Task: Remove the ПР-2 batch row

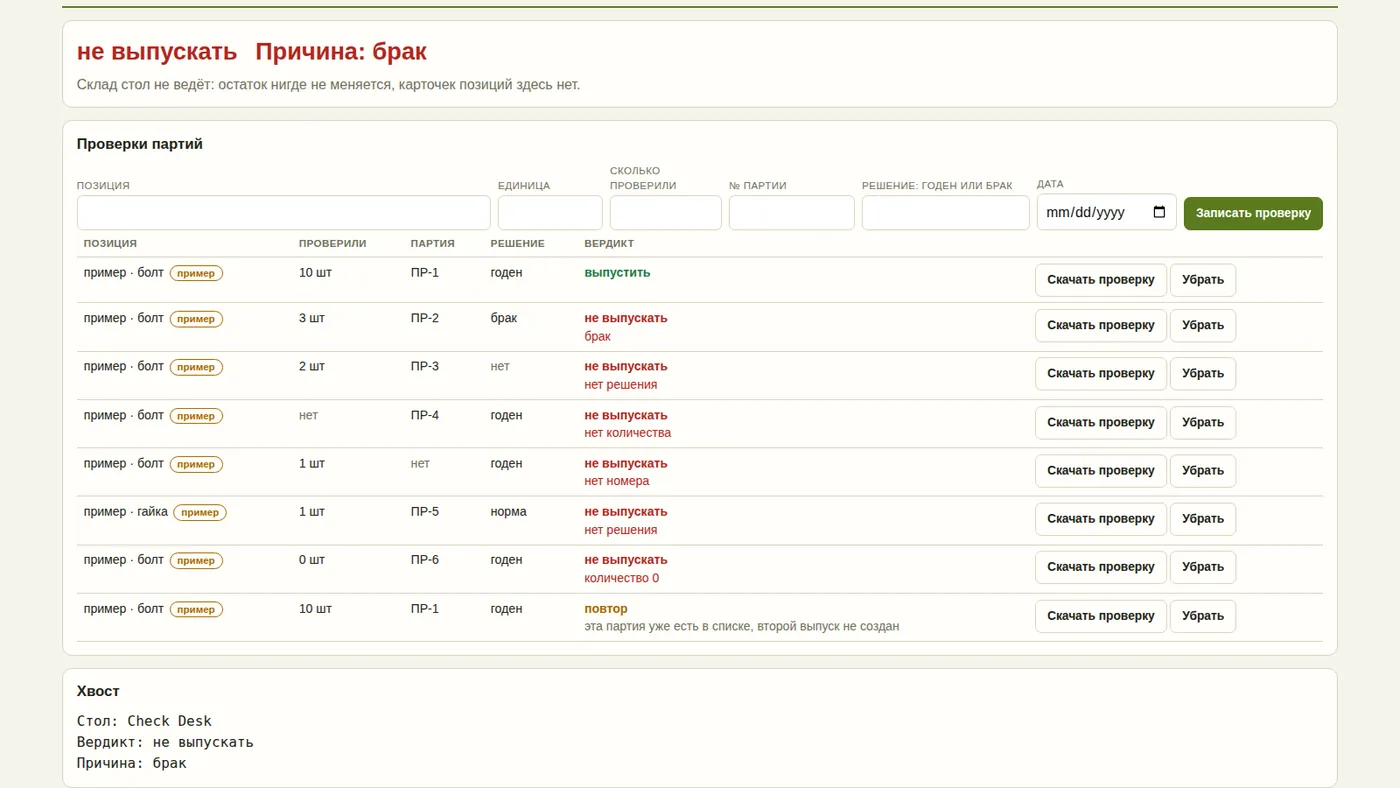Action: coord(1203,326)
